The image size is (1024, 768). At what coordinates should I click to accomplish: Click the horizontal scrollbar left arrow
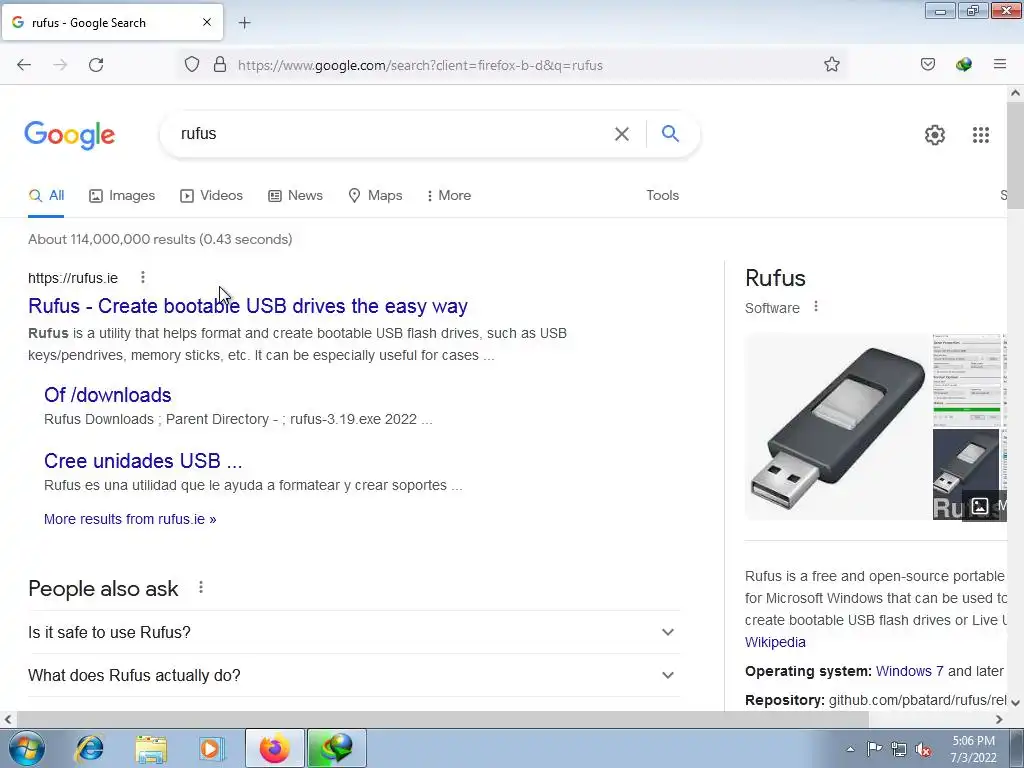coord(8,719)
